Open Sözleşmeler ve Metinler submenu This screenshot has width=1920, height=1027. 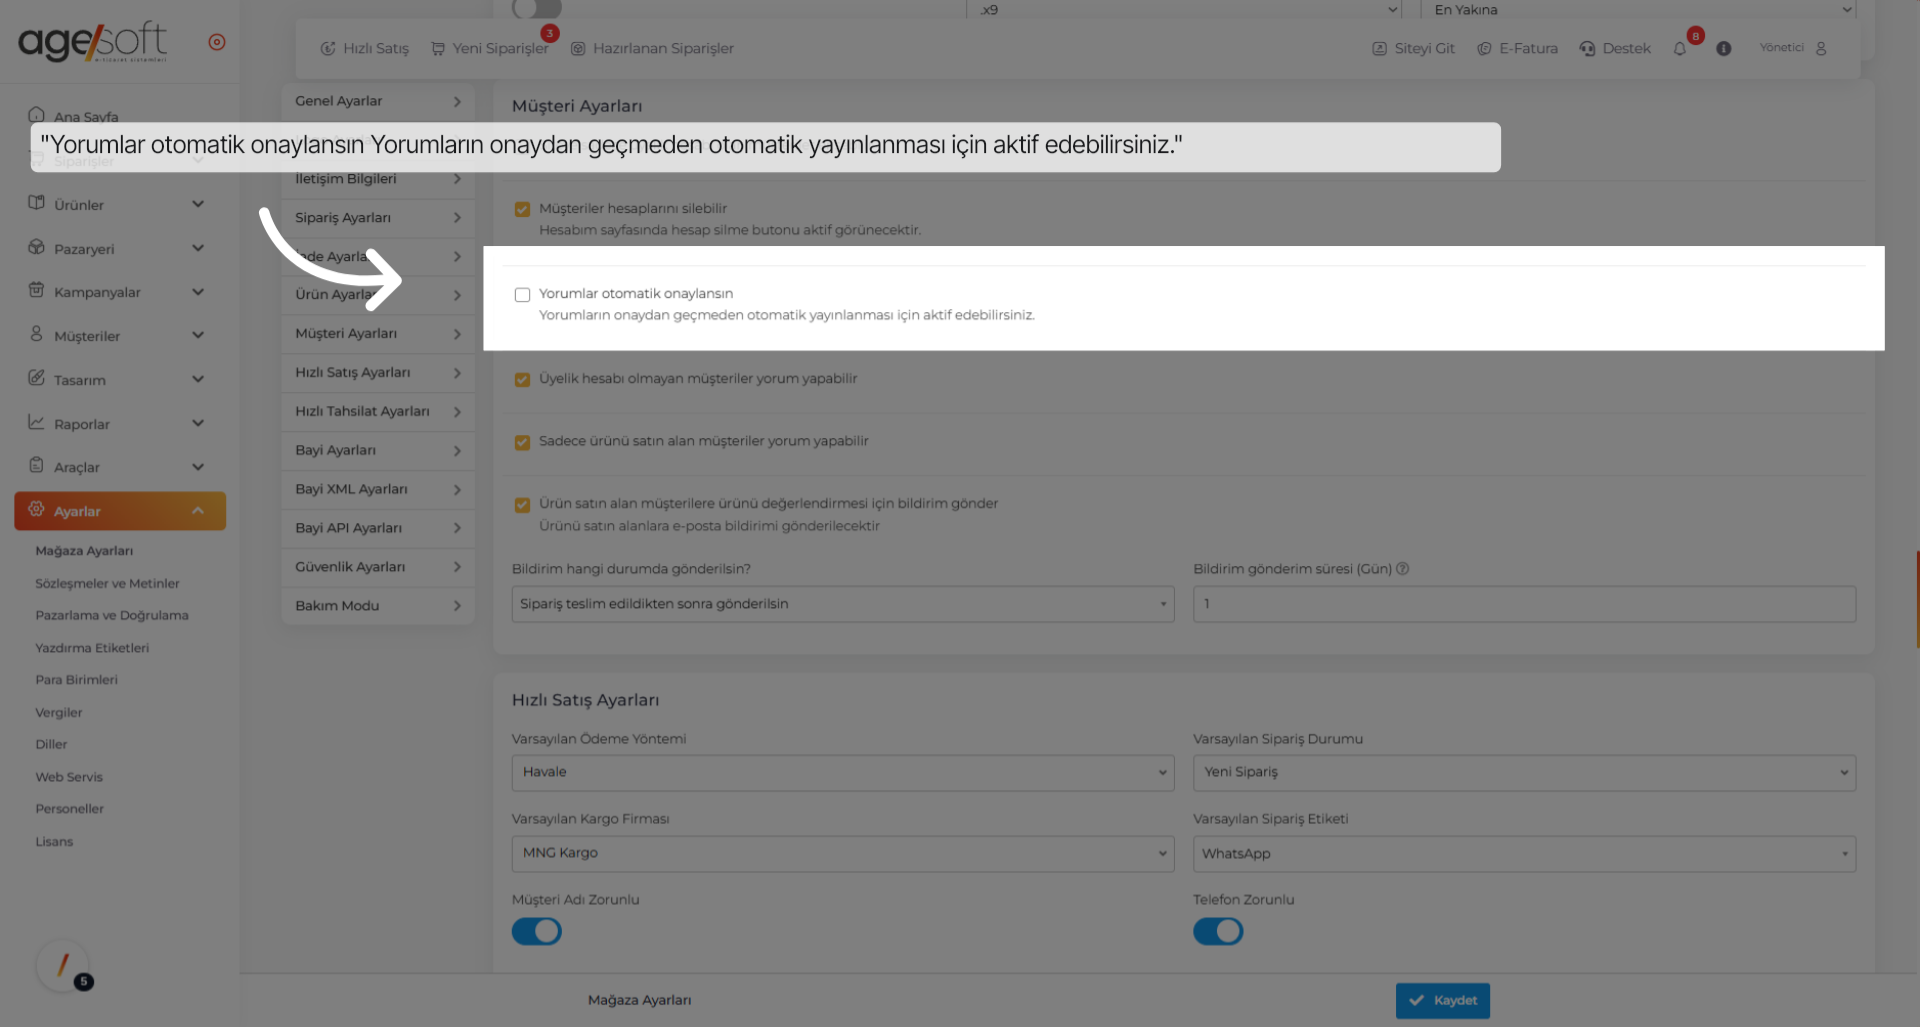107,583
